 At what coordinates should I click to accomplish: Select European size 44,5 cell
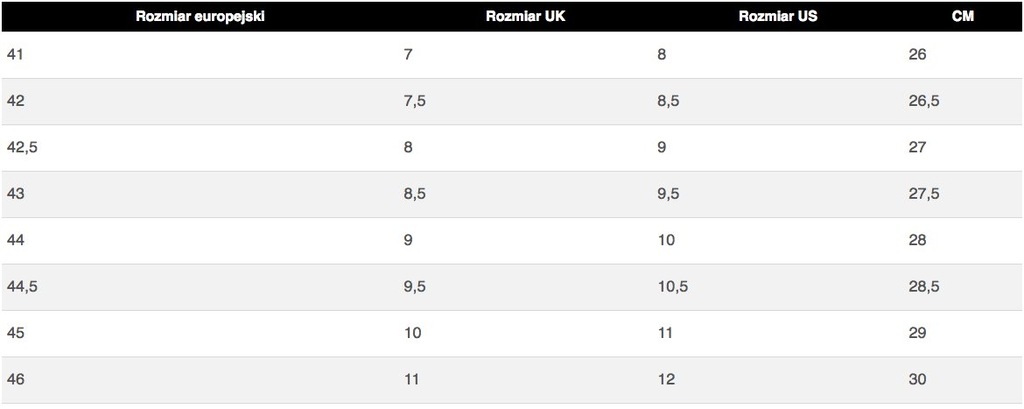22,287
